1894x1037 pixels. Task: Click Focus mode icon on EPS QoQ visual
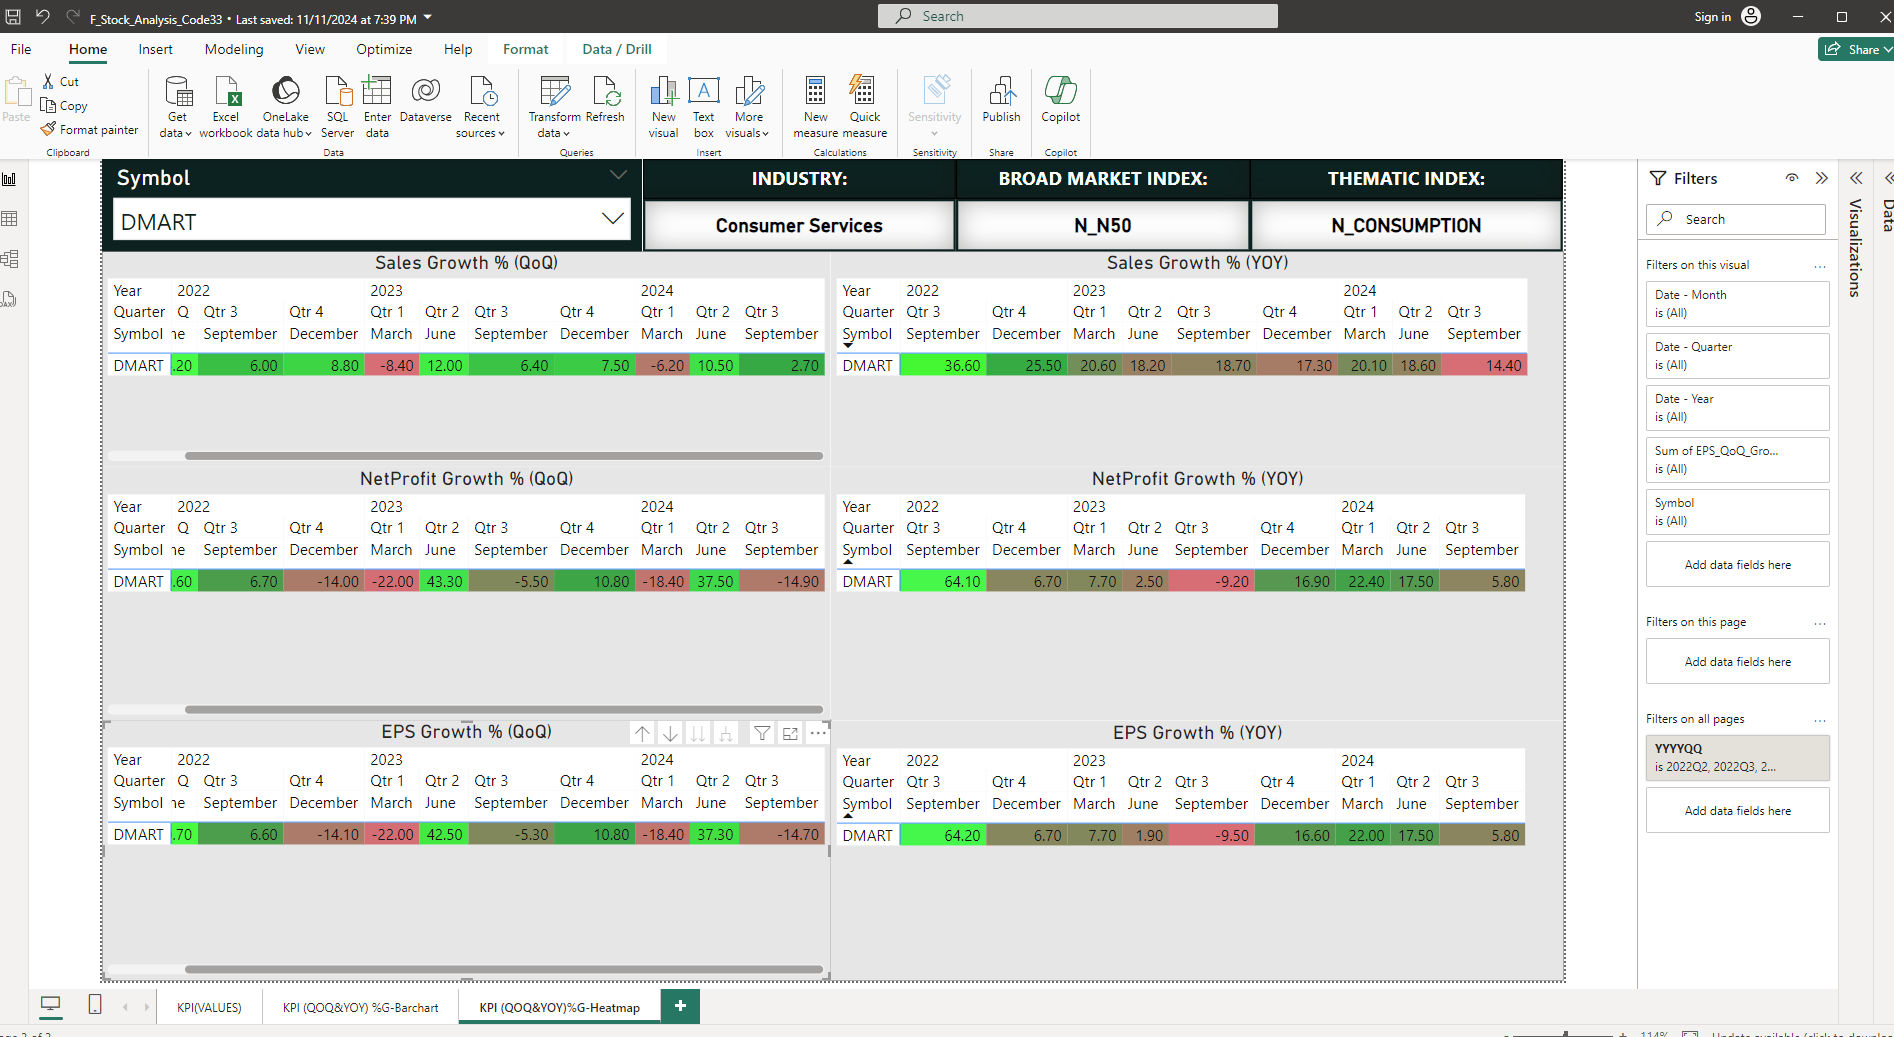(x=790, y=733)
